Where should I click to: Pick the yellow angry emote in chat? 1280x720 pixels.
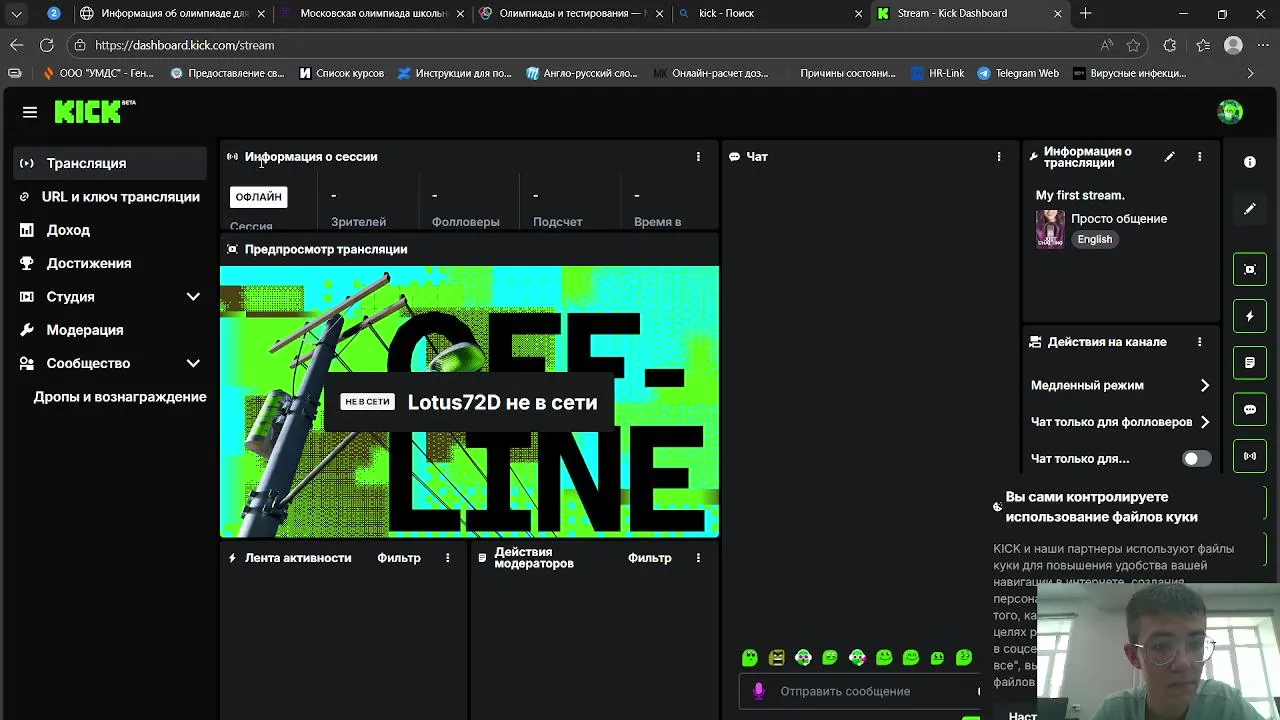[x=777, y=658]
